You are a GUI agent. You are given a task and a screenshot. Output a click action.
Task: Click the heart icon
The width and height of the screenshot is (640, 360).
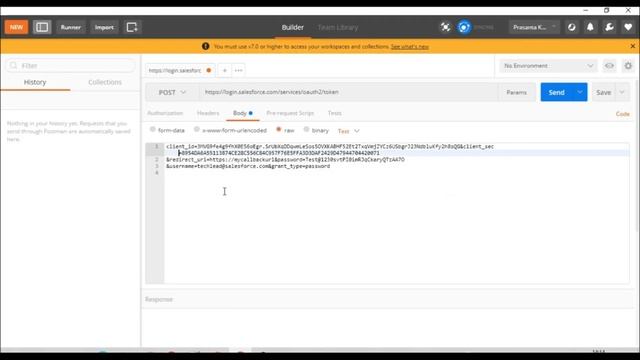(x=628, y=27)
